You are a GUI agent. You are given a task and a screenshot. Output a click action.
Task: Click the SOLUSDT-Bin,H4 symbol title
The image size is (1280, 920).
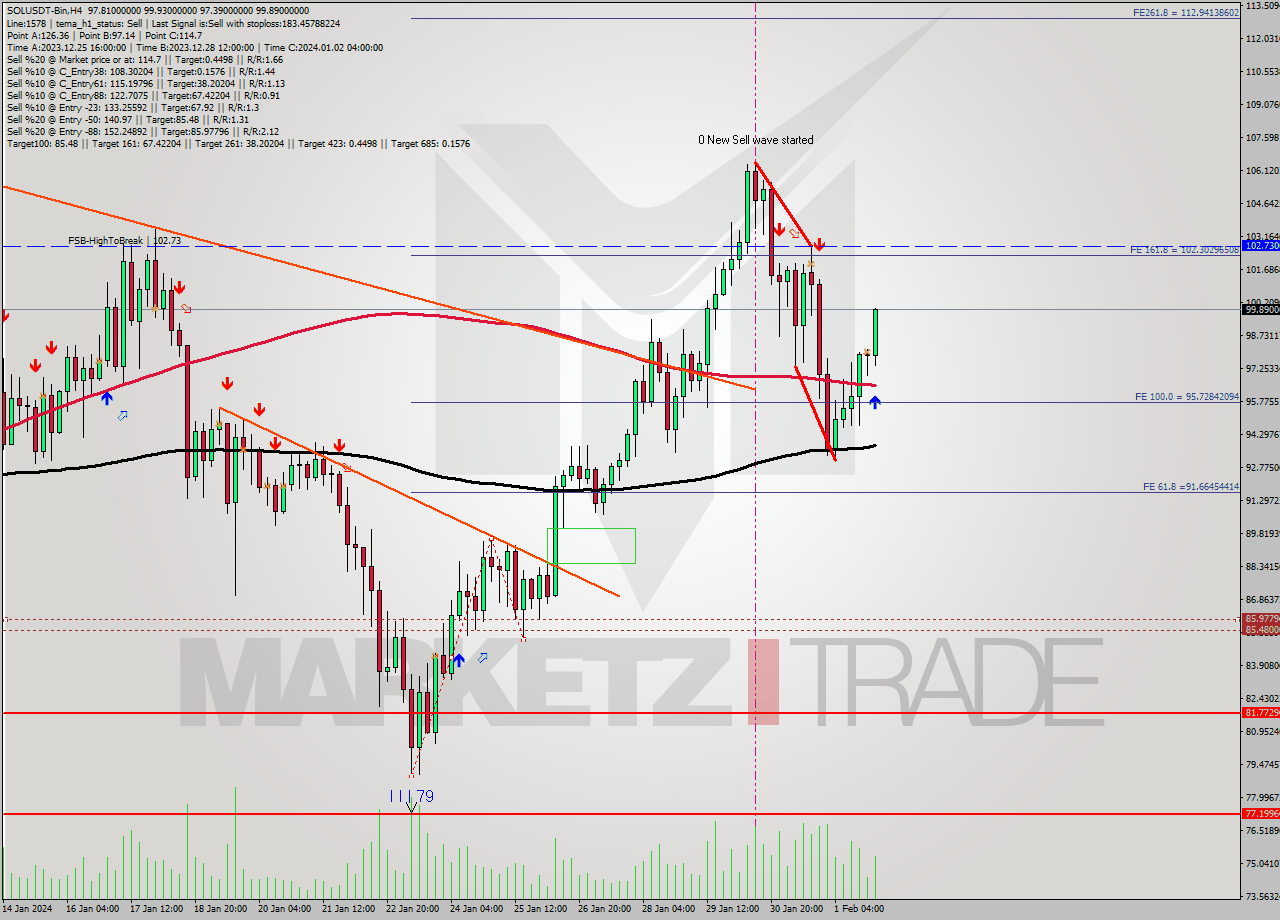[x=44, y=10]
